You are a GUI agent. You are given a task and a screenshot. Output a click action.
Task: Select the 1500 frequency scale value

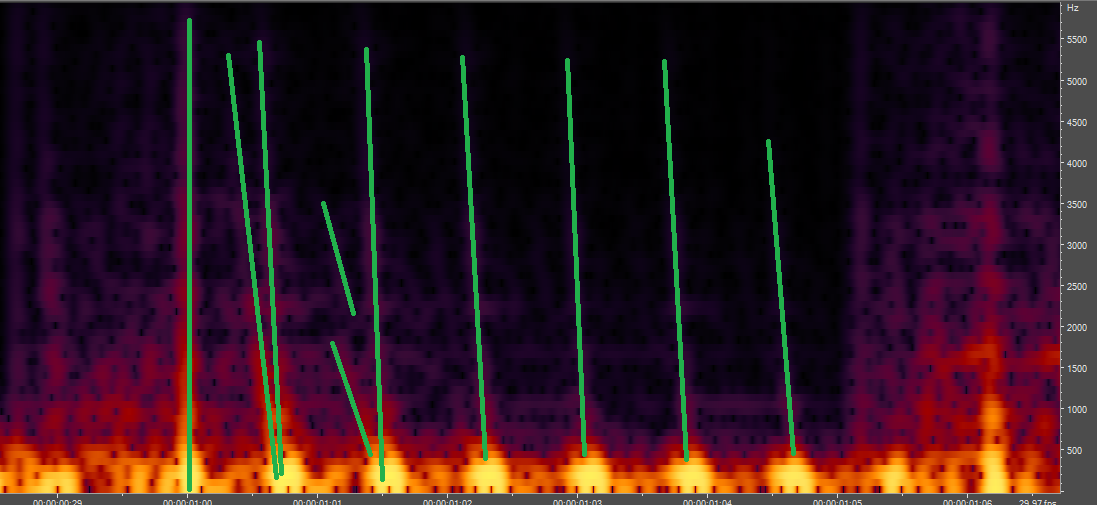tap(1076, 368)
